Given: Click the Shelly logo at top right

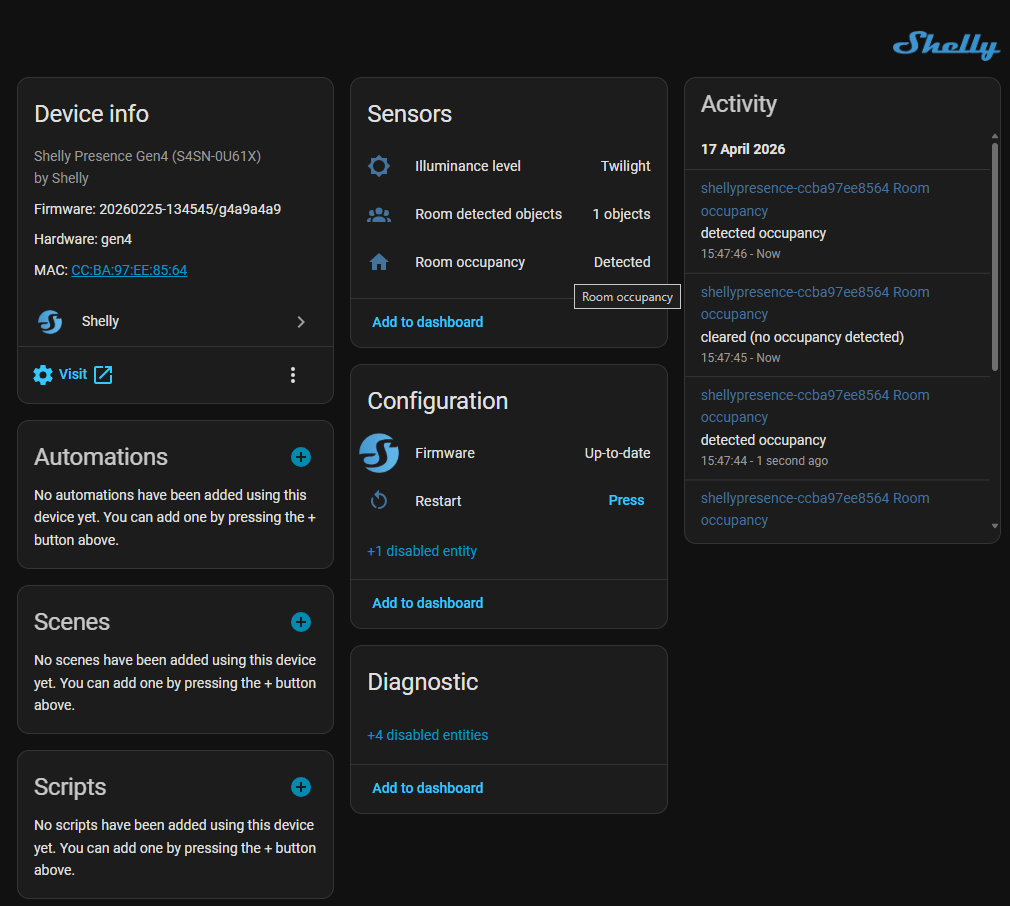Looking at the screenshot, I should (x=945, y=46).
